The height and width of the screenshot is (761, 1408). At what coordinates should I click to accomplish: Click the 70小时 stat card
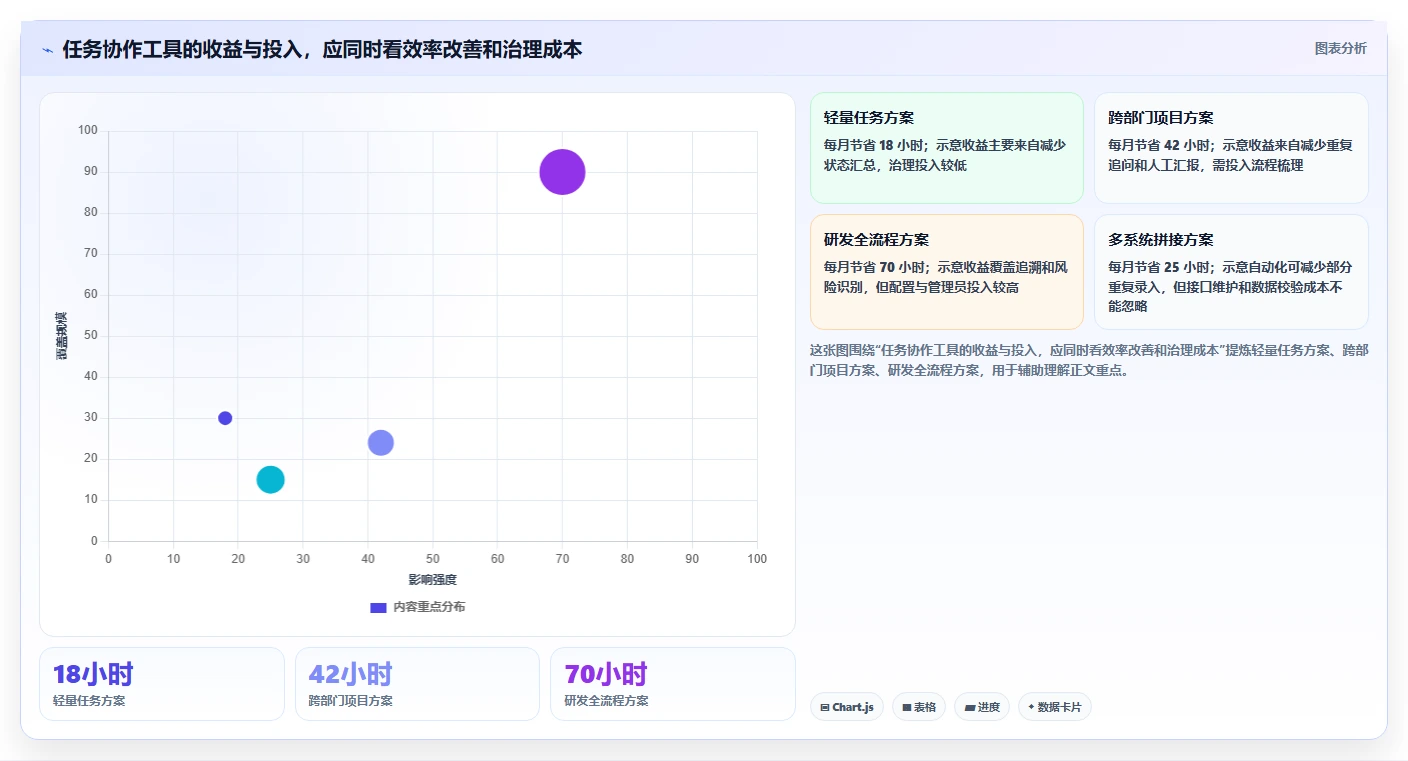point(673,684)
